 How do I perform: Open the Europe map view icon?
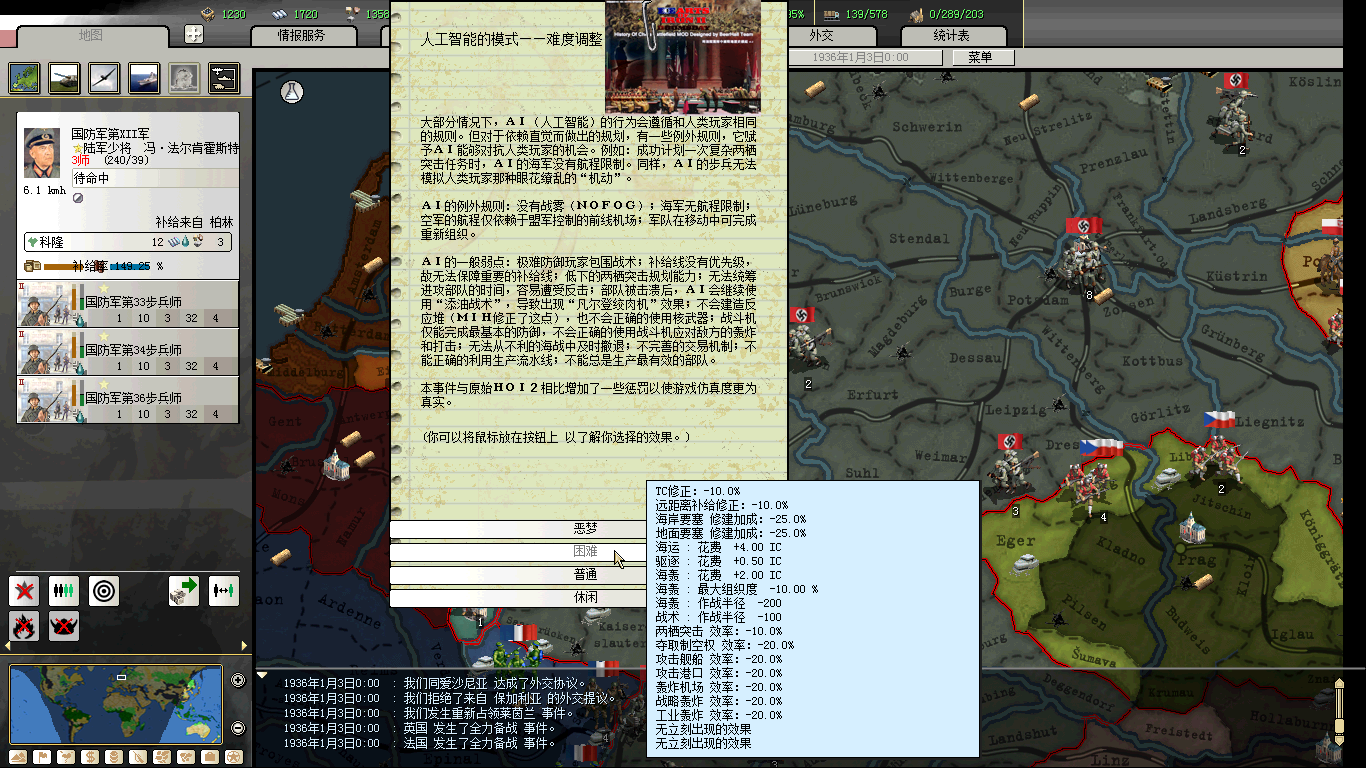24,77
